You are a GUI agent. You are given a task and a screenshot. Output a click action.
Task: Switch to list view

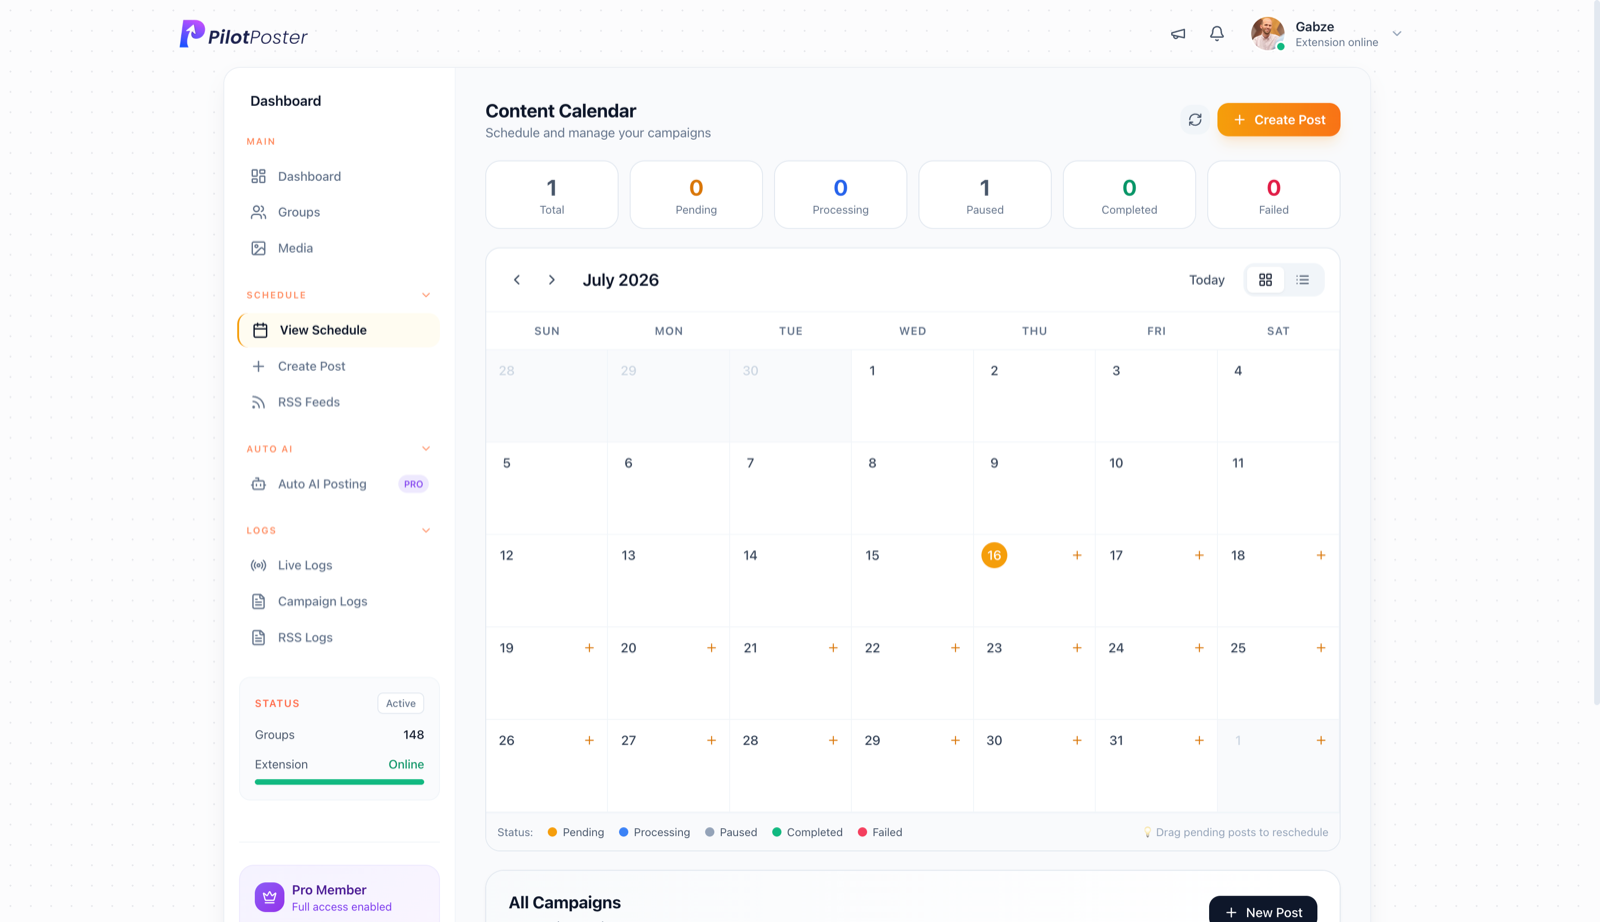pyautogui.click(x=1302, y=280)
